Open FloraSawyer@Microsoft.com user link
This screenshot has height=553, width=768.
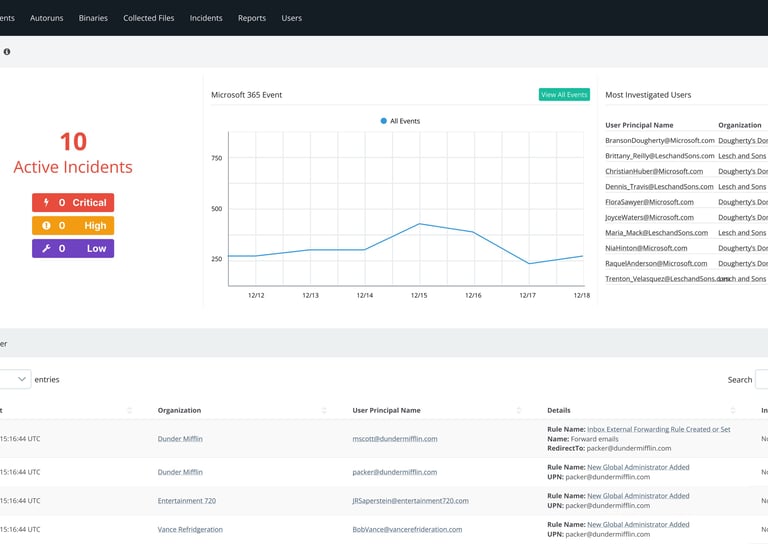(x=649, y=202)
